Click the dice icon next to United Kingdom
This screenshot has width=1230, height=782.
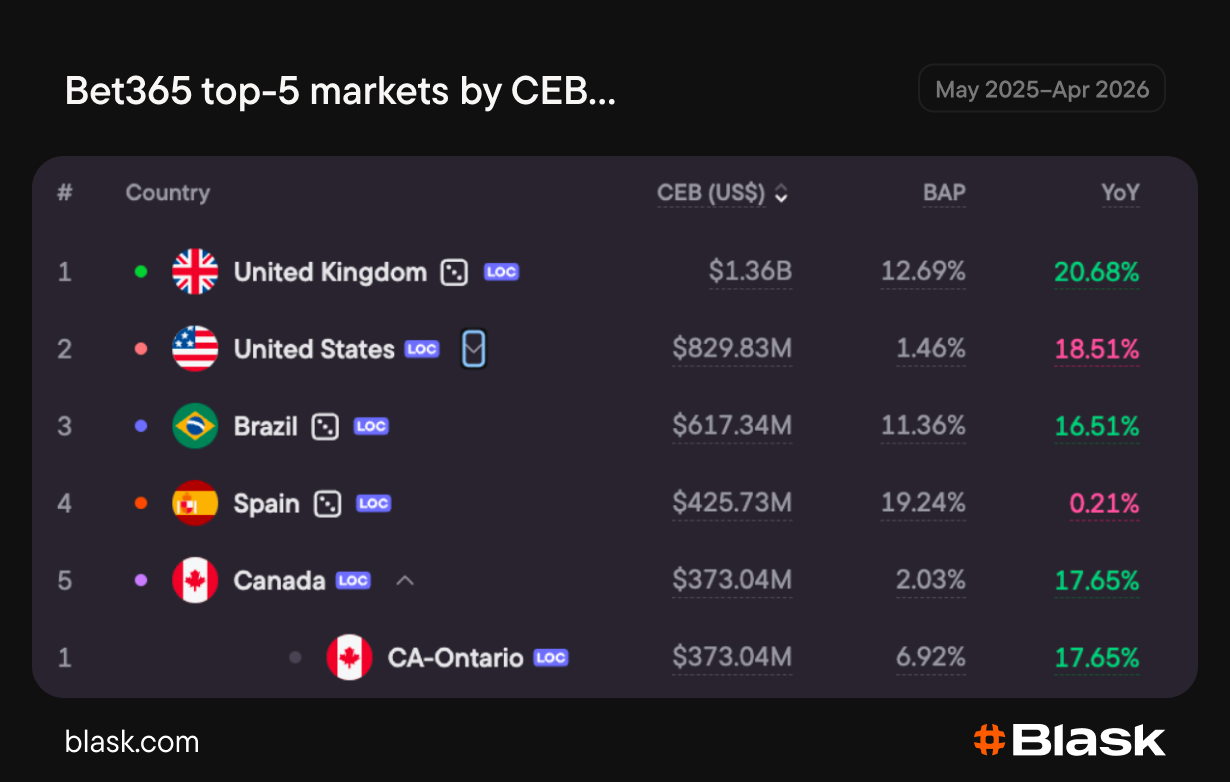[454, 272]
